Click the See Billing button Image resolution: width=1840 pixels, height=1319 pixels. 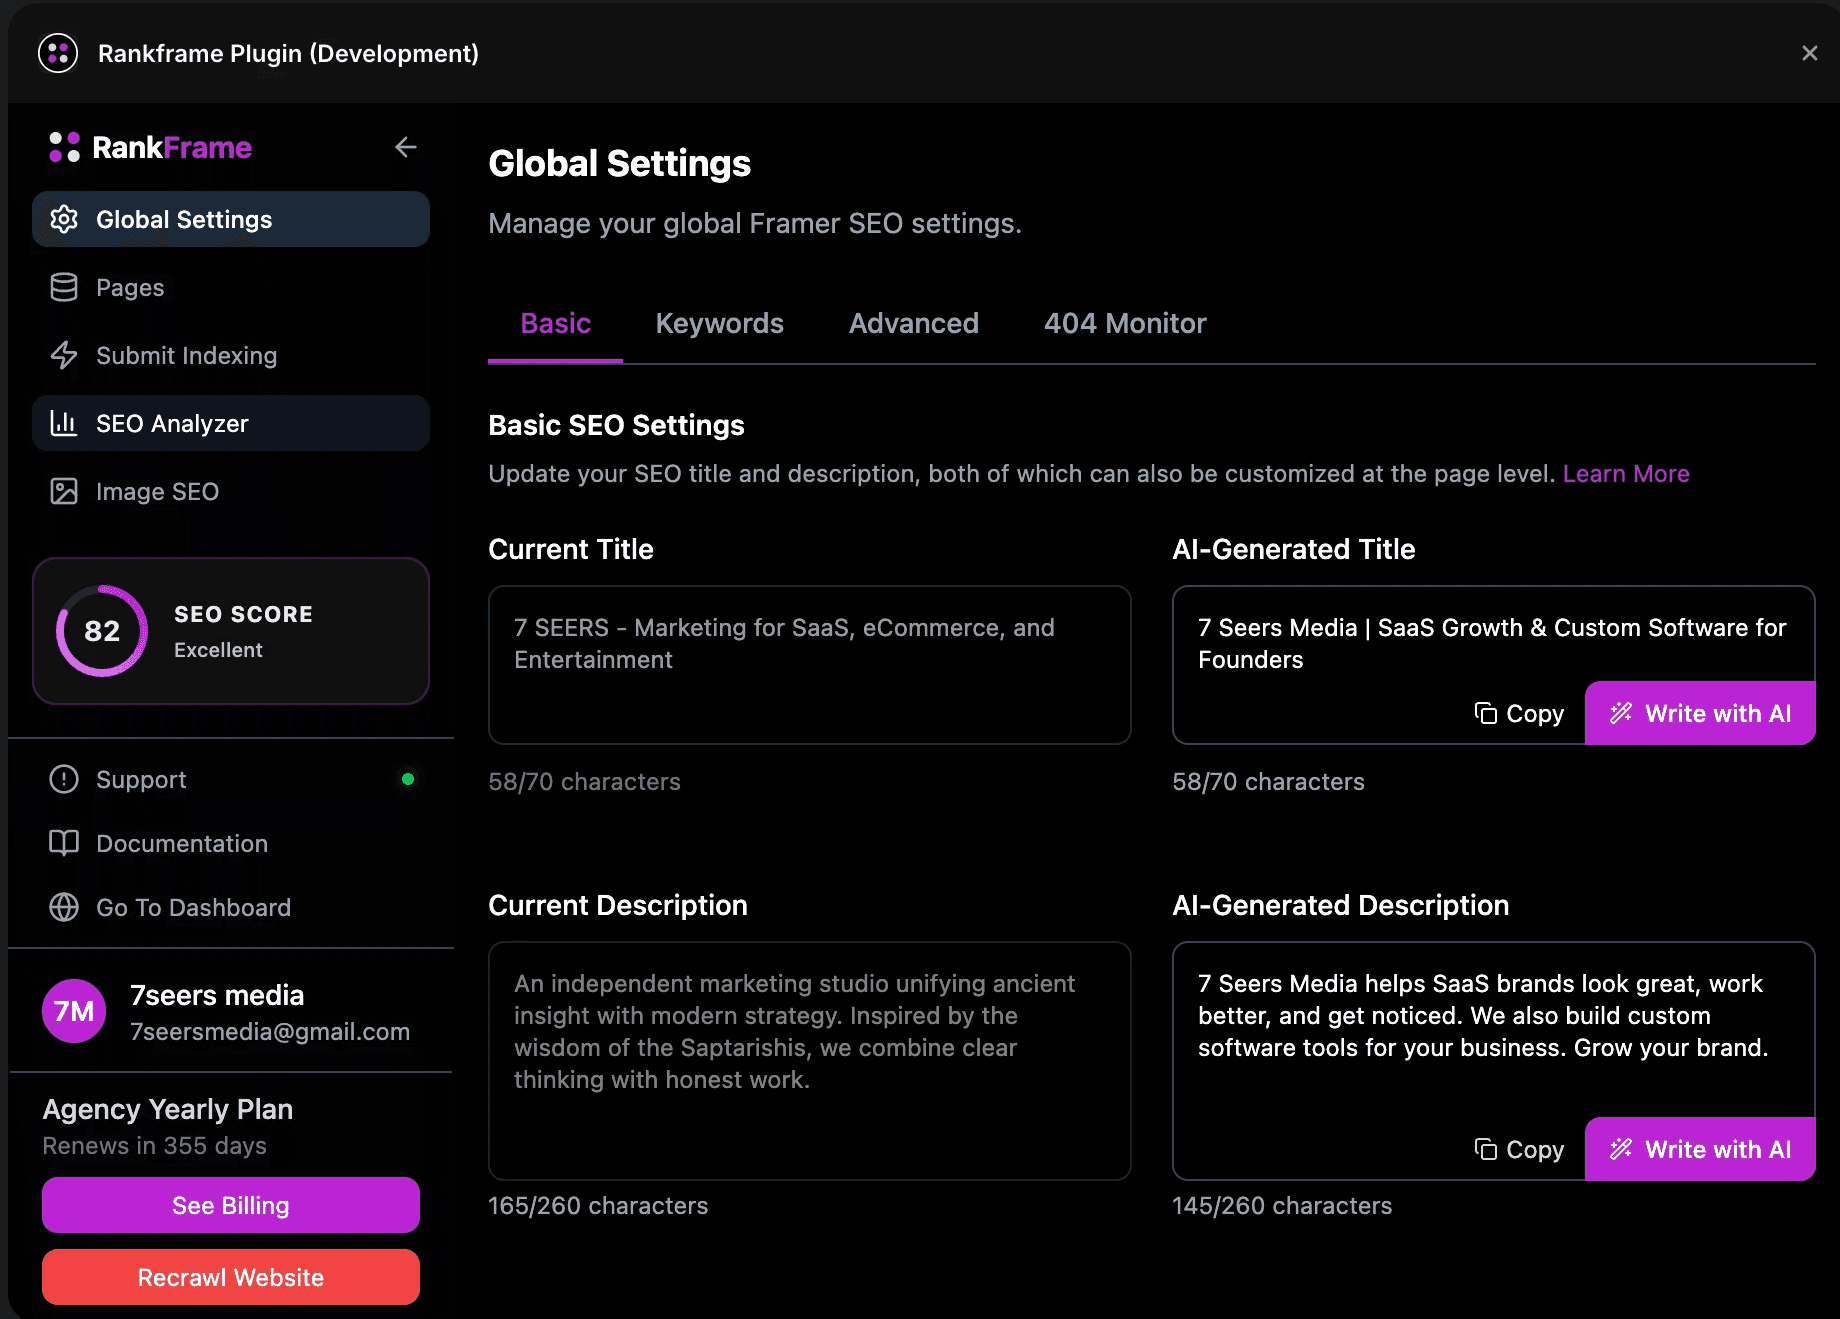click(230, 1205)
